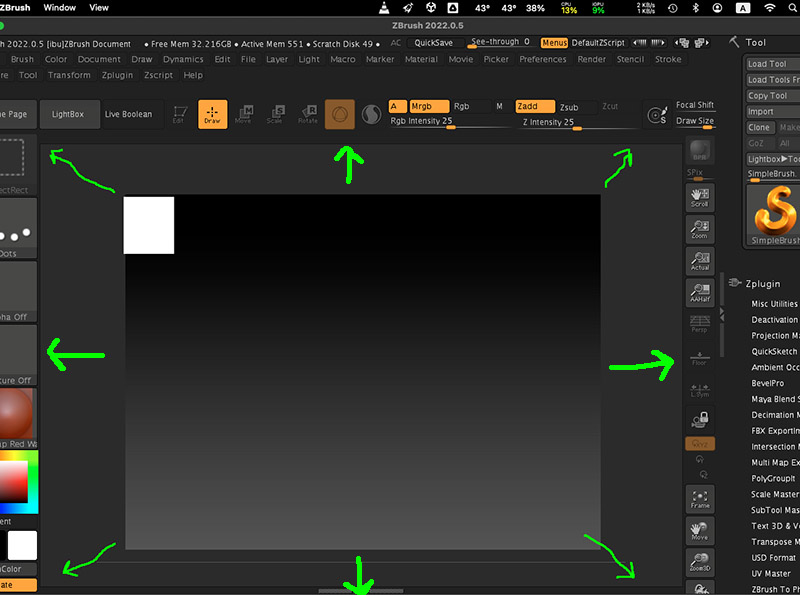Click the Load Tool button
This screenshot has height=595, width=800.
(772, 64)
